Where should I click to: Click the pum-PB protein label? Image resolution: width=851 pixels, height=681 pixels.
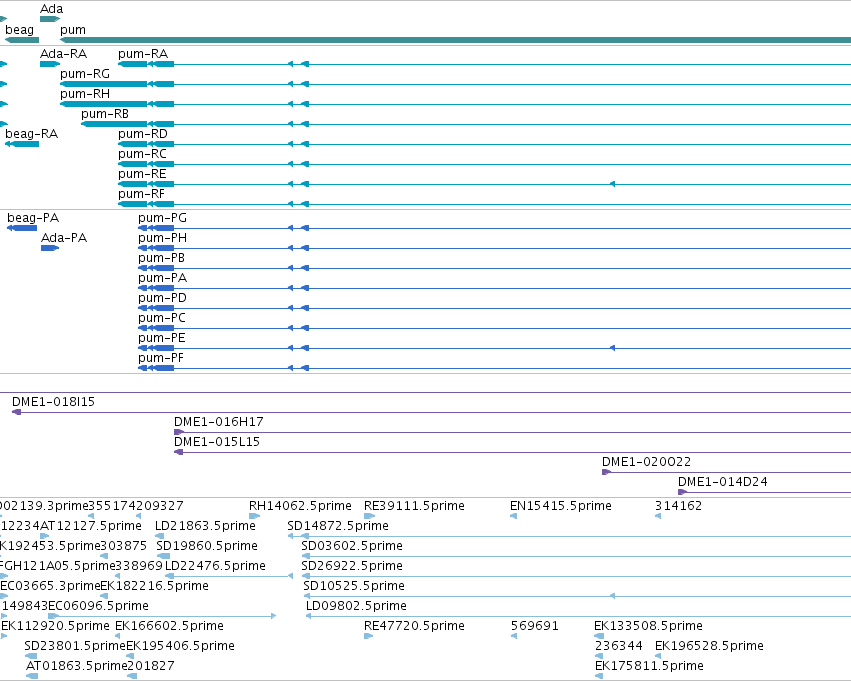pos(162,258)
